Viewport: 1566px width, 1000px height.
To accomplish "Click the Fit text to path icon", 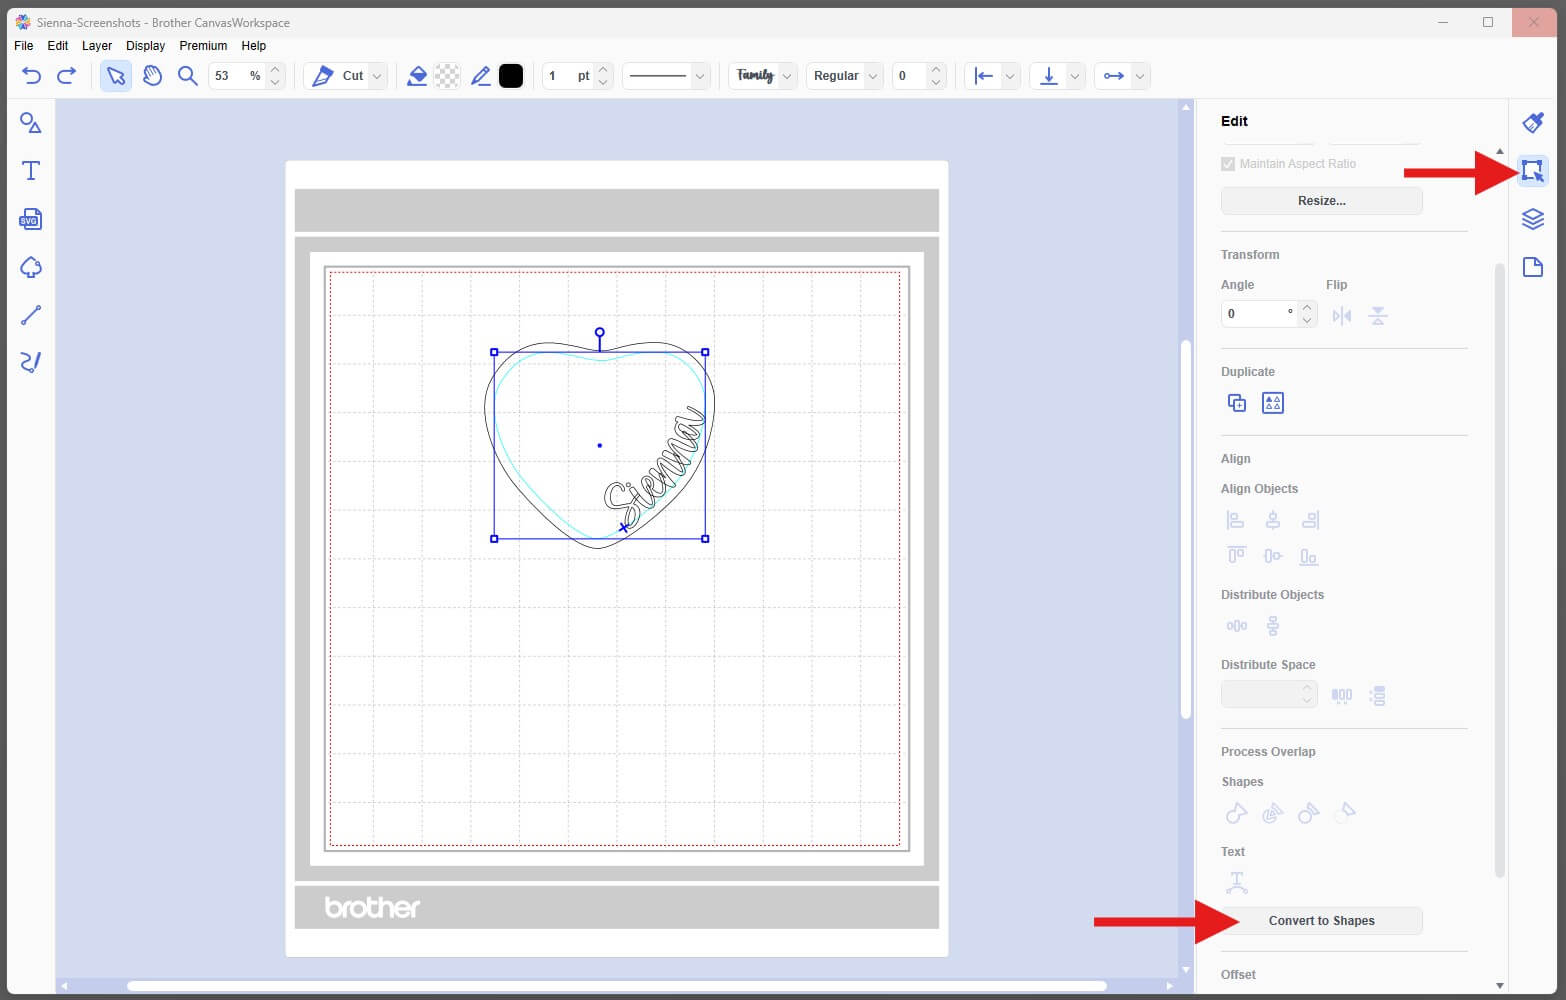I will tap(1237, 883).
